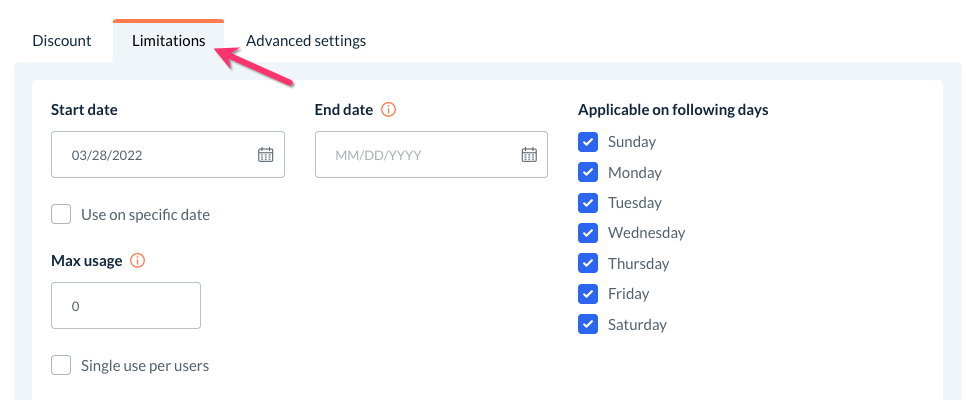Click the Saturday day label
976x400 pixels.
pos(637,325)
